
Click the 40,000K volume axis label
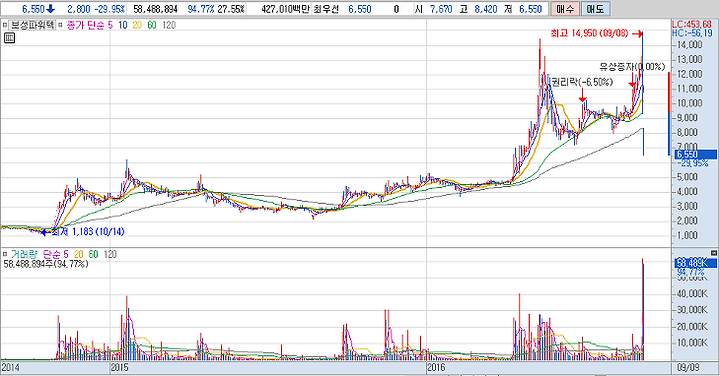click(x=692, y=293)
